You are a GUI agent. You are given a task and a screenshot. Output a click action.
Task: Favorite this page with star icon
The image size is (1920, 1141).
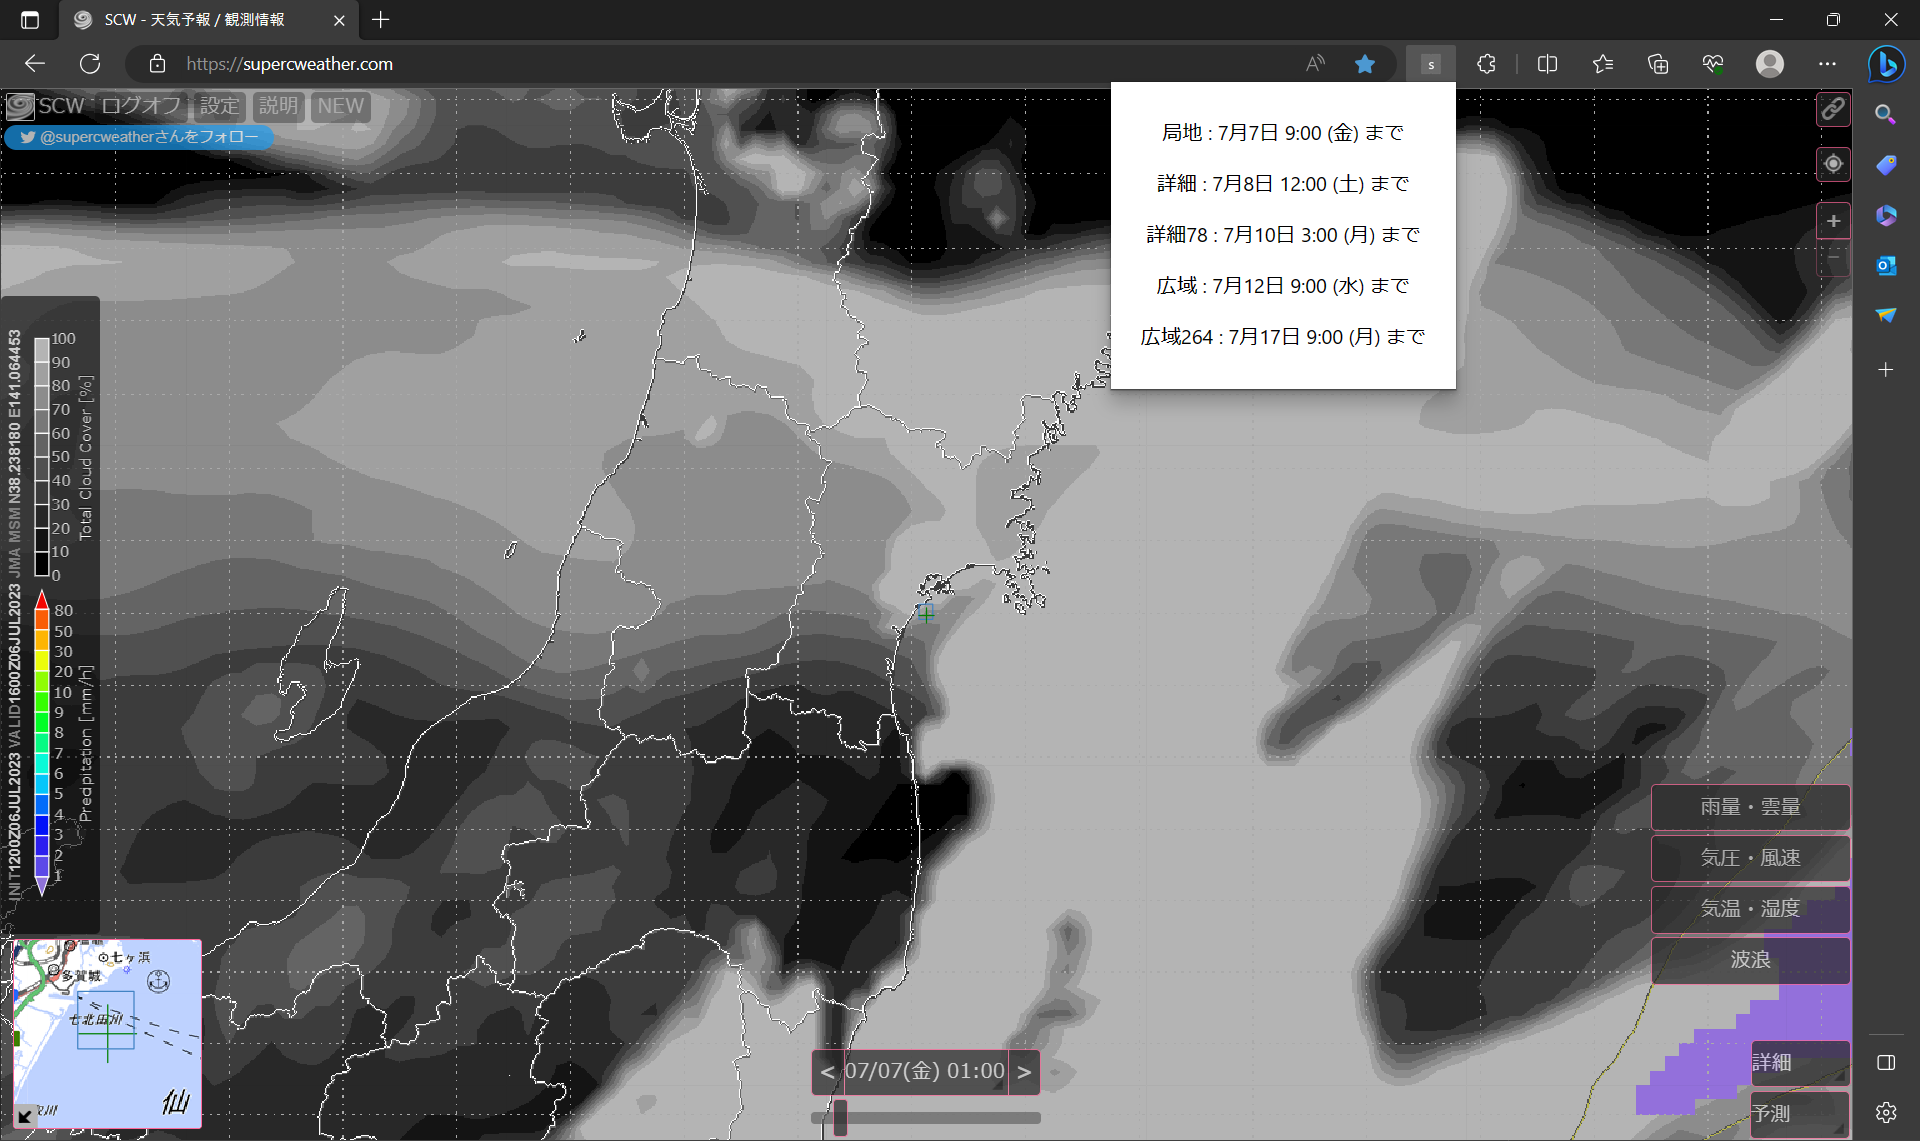click(x=1364, y=64)
